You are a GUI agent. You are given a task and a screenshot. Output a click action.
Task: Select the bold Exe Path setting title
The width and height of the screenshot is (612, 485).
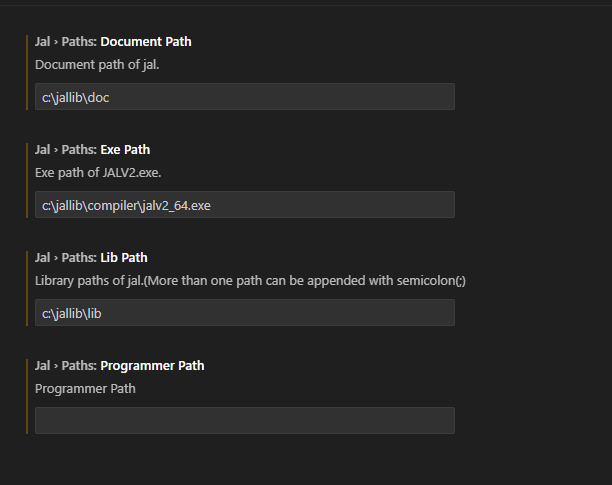[125, 150]
